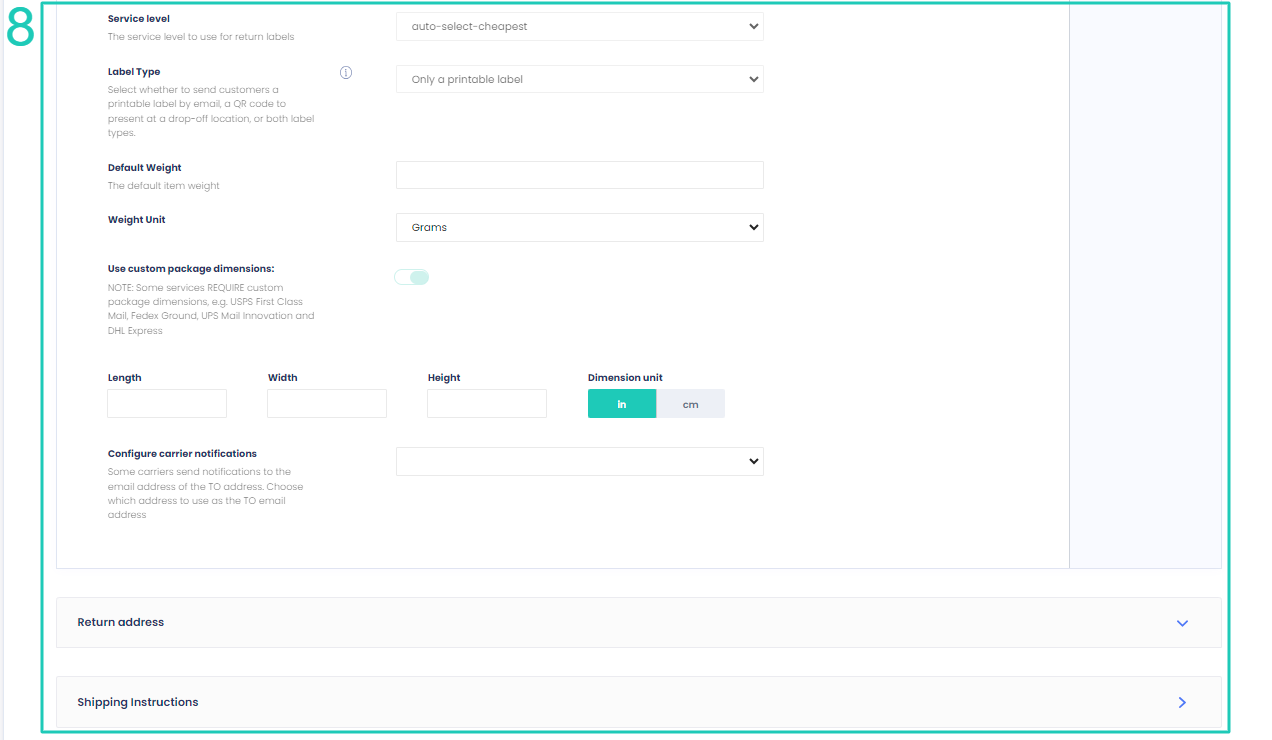Click the Return address chevron icon
1272x740 pixels.
pyautogui.click(x=1182, y=623)
